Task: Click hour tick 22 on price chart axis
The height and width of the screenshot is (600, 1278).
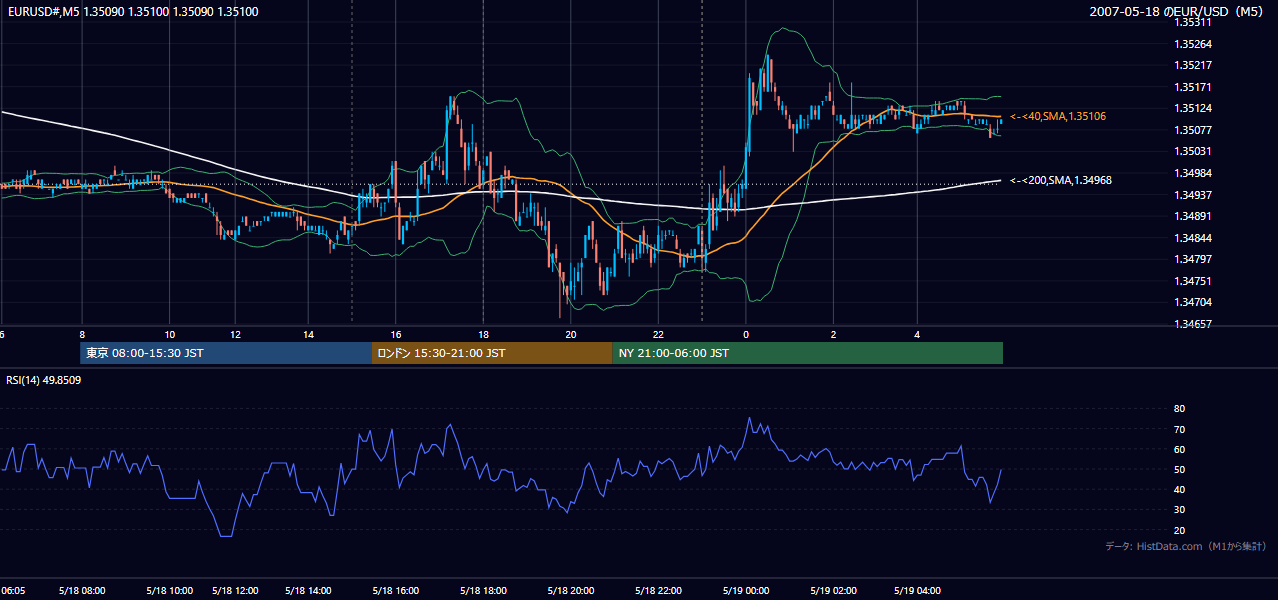Action: tap(658, 335)
